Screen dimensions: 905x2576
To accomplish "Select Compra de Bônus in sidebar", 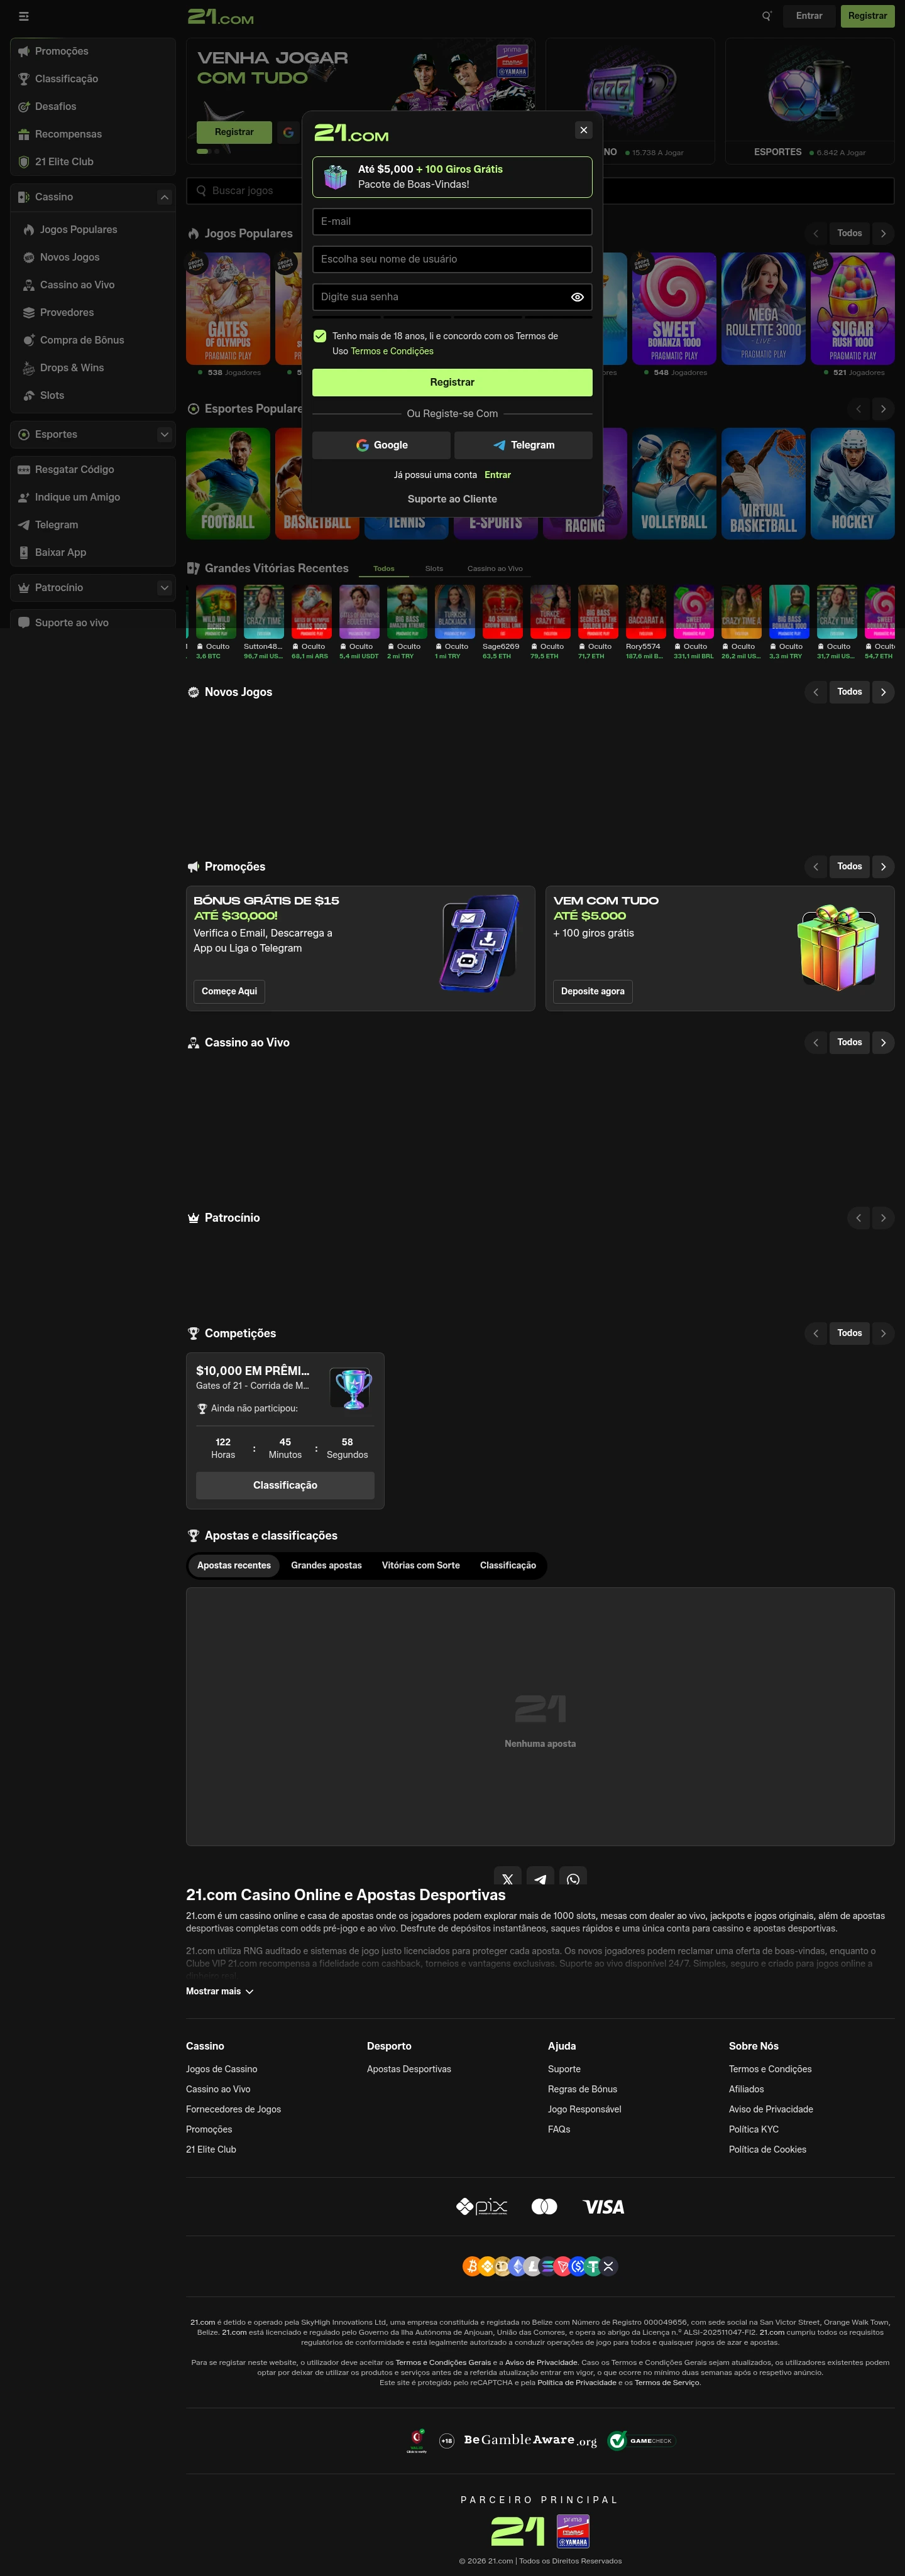I will 92,340.
